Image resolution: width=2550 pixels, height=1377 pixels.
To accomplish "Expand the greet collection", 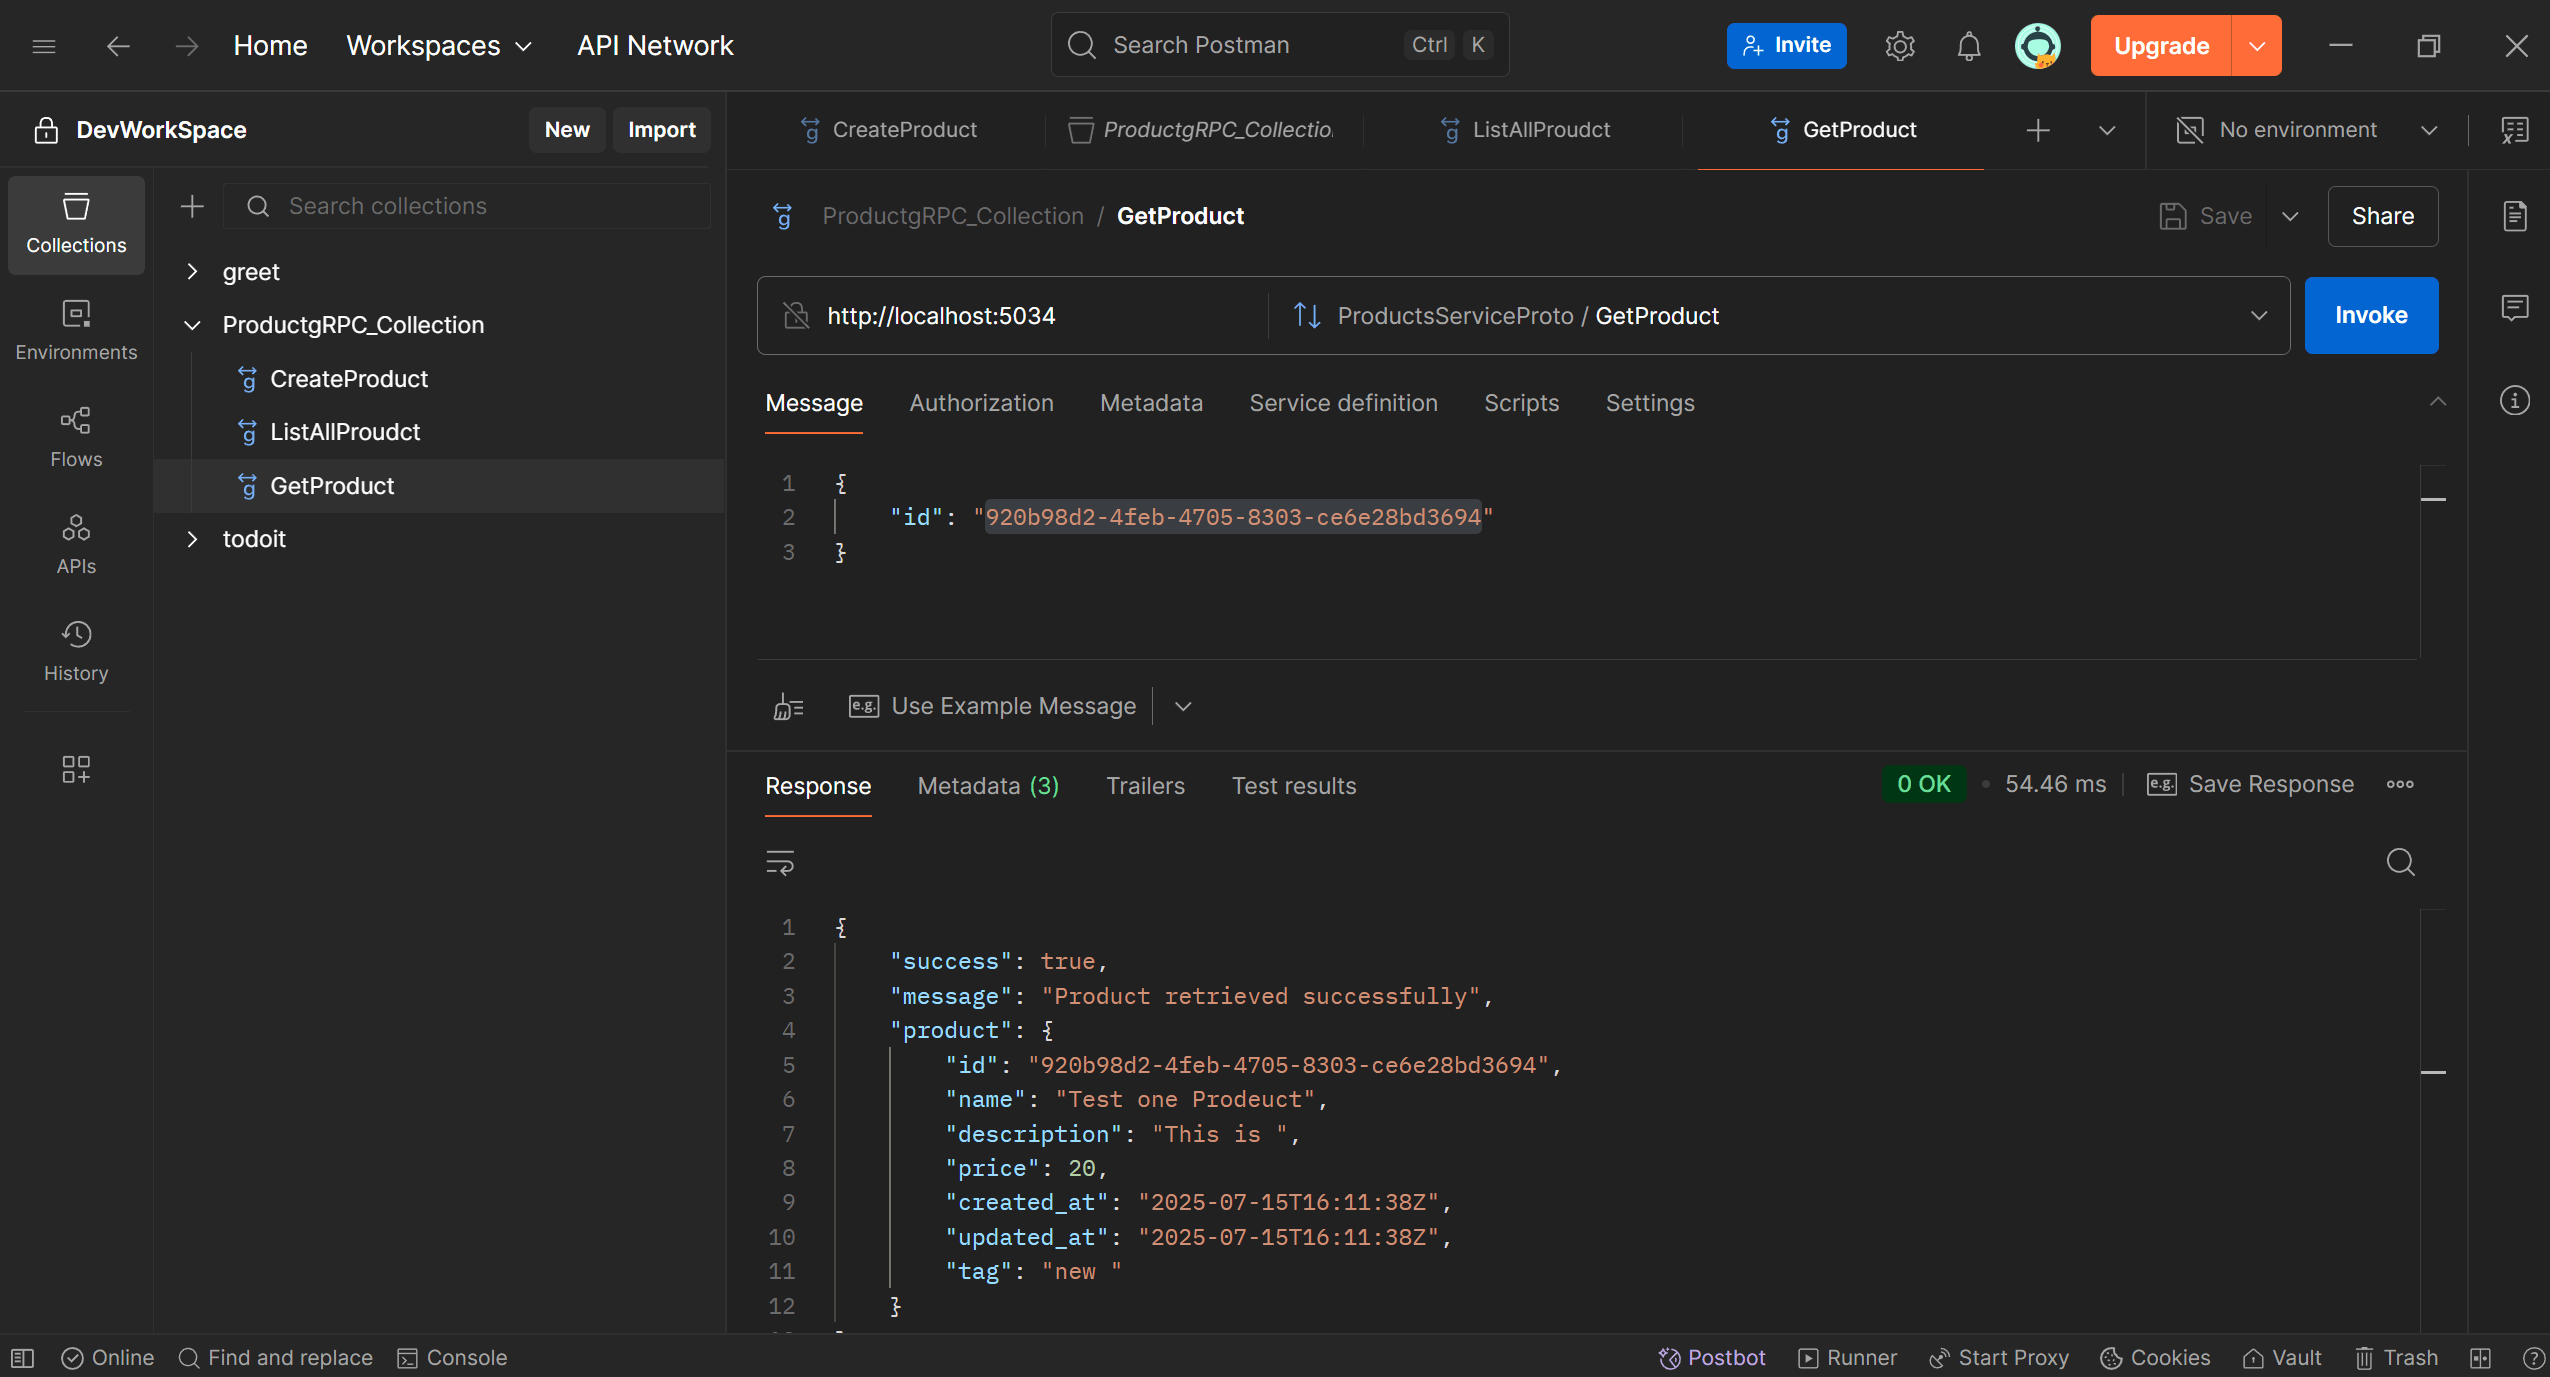I will coord(192,272).
